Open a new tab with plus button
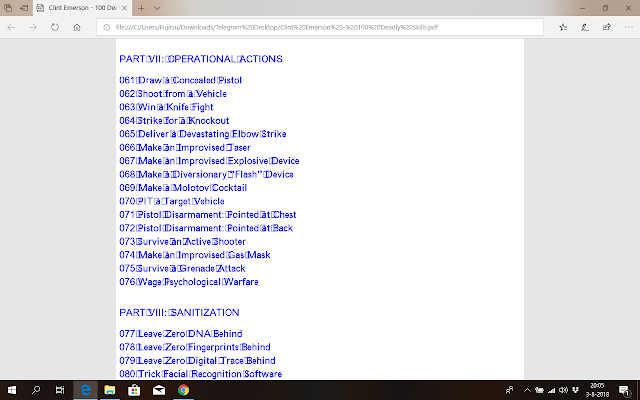Viewport: 640px width, 400px height. [141, 8]
